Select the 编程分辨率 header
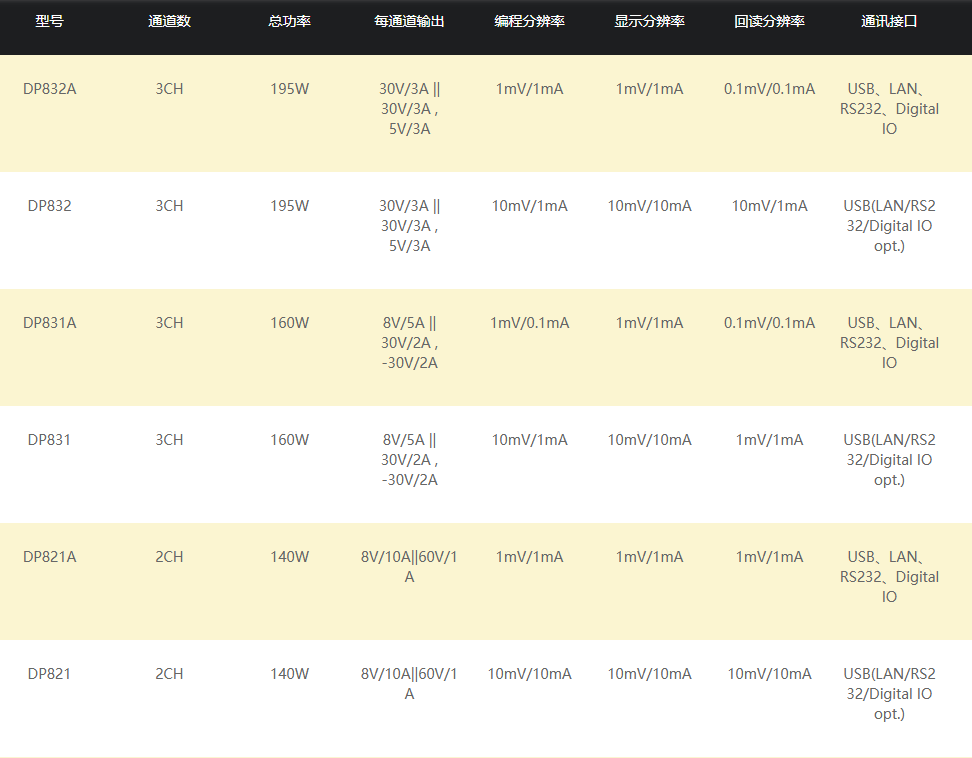The width and height of the screenshot is (972, 758). (529, 21)
